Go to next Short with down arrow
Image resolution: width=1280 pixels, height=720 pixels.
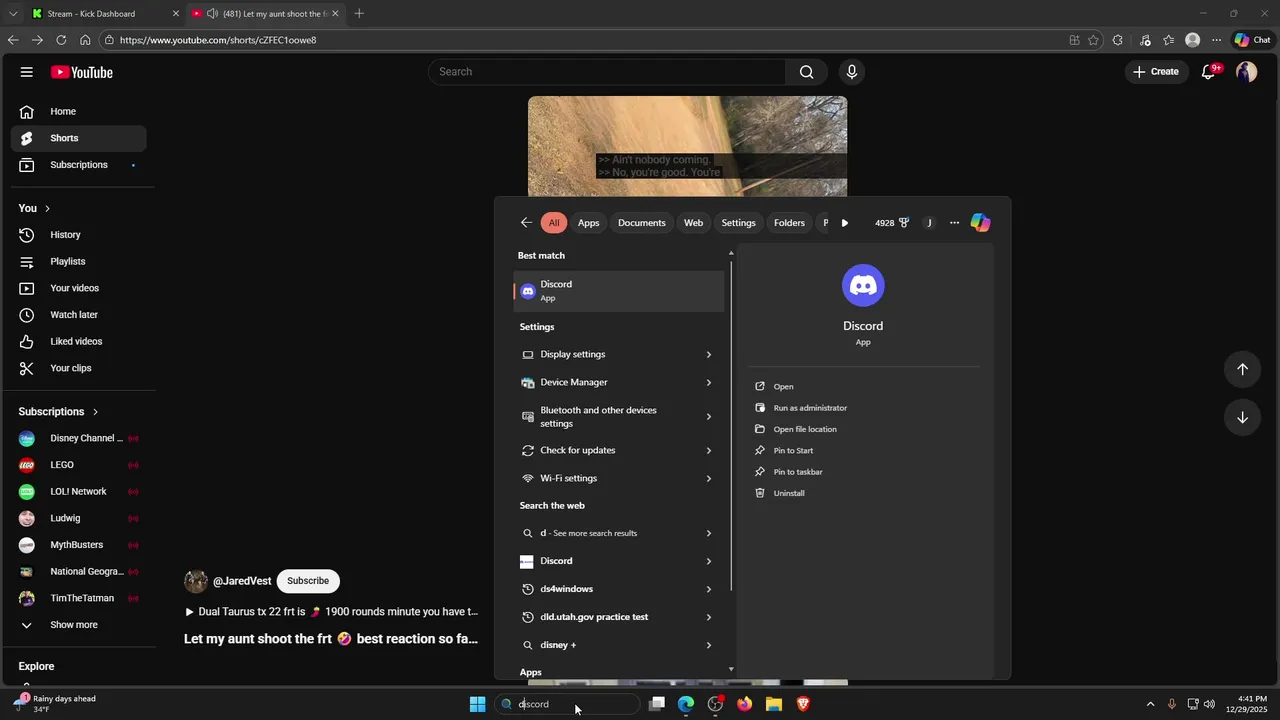coord(1242,417)
